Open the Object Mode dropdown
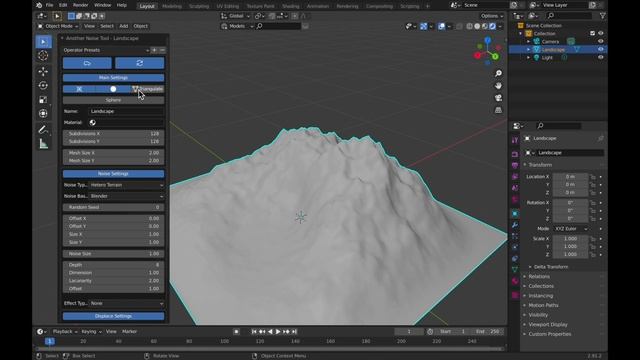Screen dimensions: 640x360 (58, 26)
